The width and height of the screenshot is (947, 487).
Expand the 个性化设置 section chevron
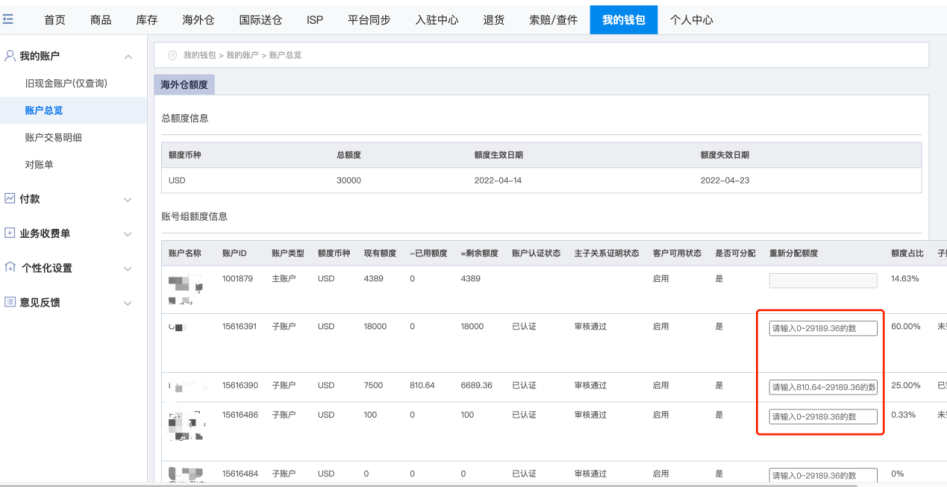128,268
